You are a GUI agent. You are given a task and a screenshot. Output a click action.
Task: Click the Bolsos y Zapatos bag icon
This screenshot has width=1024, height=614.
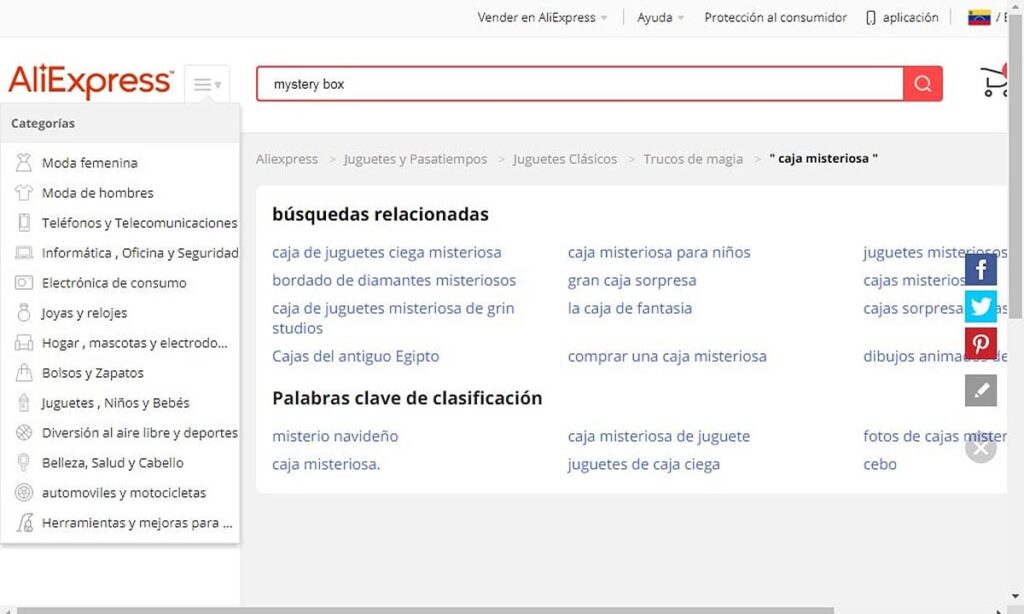click(24, 373)
